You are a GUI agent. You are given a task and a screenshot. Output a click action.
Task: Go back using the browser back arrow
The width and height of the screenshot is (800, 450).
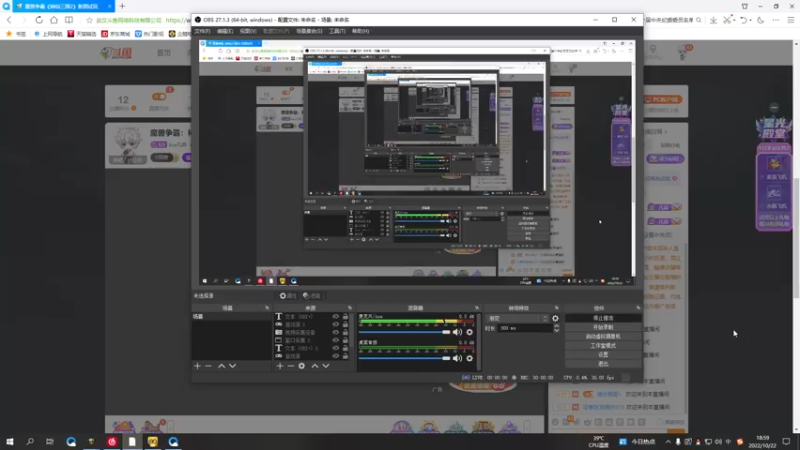9,20
